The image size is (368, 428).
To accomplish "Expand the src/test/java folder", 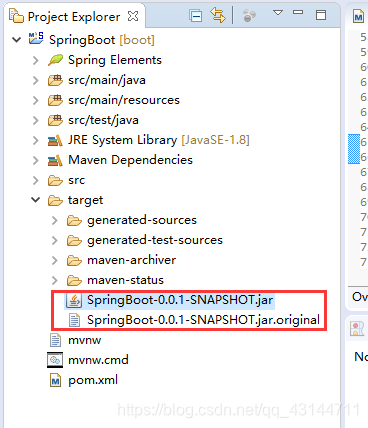I will coord(35,120).
